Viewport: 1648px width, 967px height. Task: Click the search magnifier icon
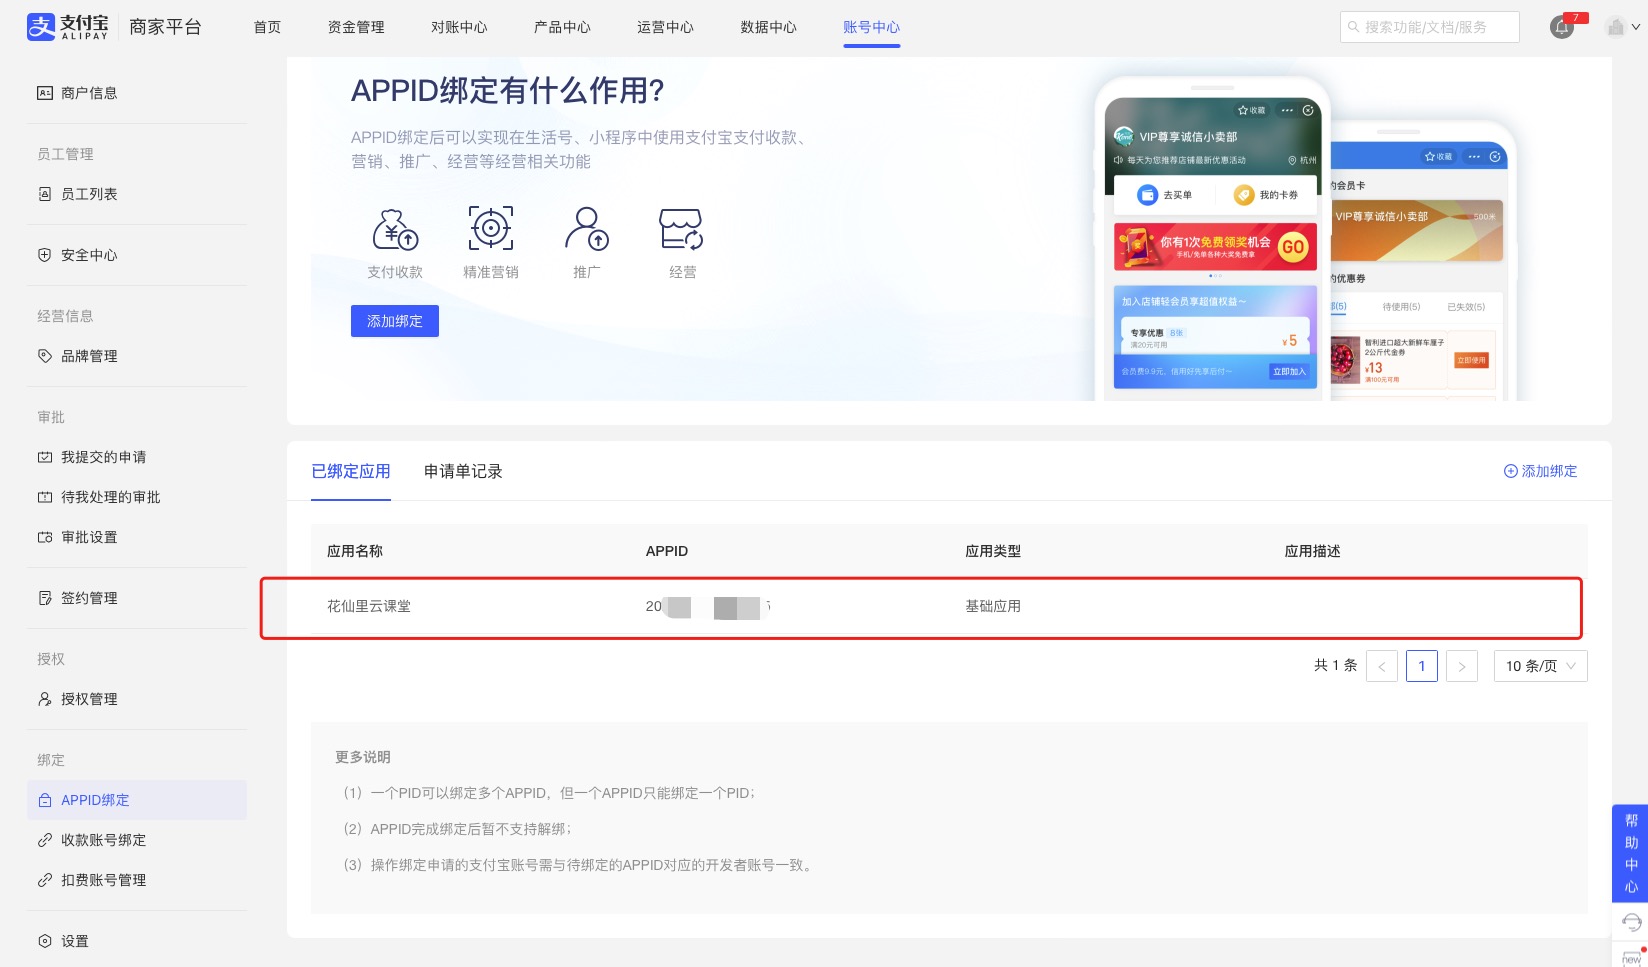pyautogui.click(x=1354, y=27)
